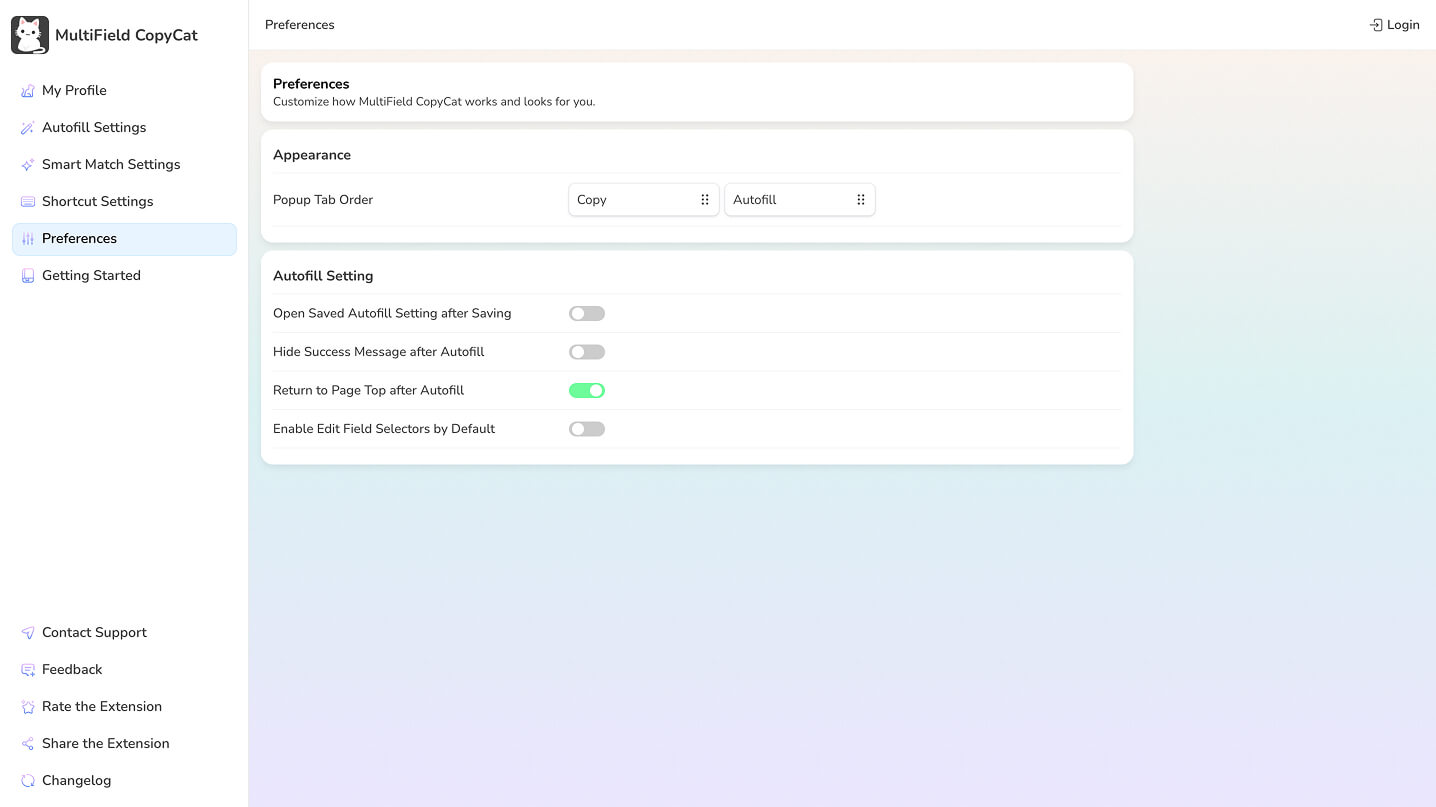Disable Return to Page Top after Autofill
The image size is (1436, 807).
[587, 391]
